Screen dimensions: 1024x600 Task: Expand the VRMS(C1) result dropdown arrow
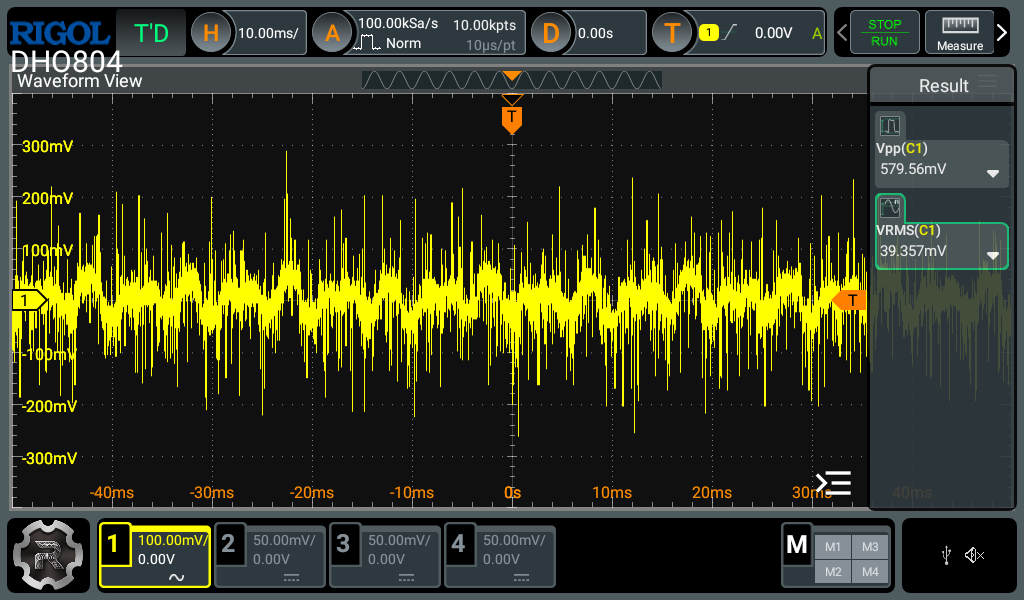992,255
